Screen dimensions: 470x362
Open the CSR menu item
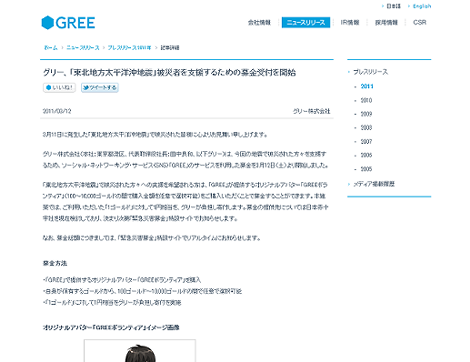point(419,22)
